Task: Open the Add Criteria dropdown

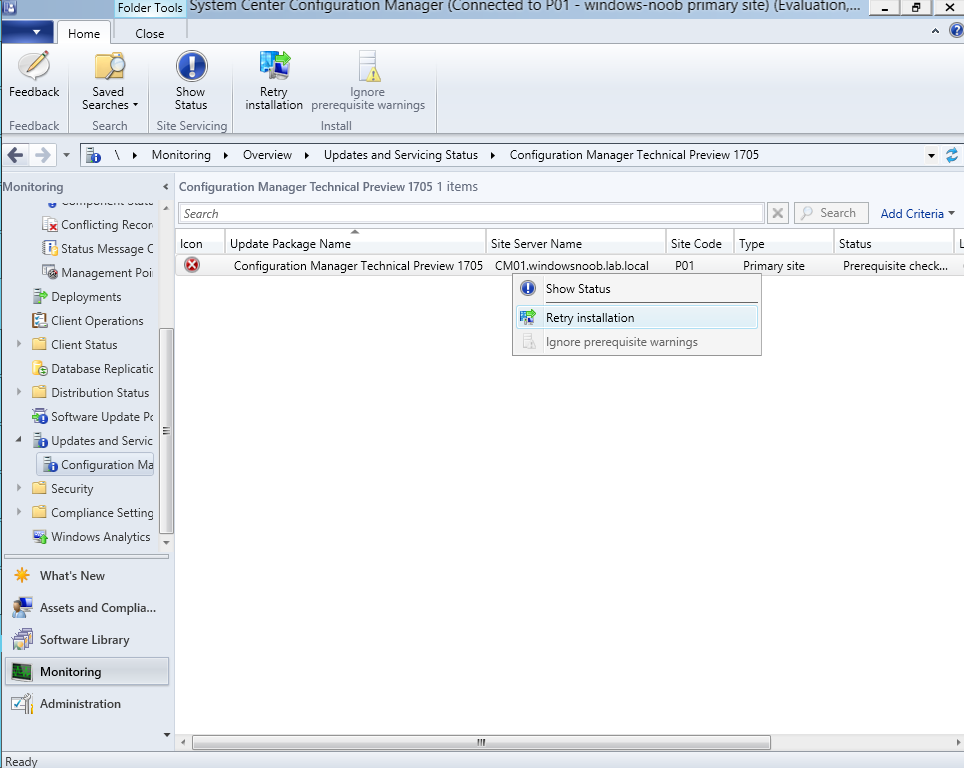Action: point(917,213)
